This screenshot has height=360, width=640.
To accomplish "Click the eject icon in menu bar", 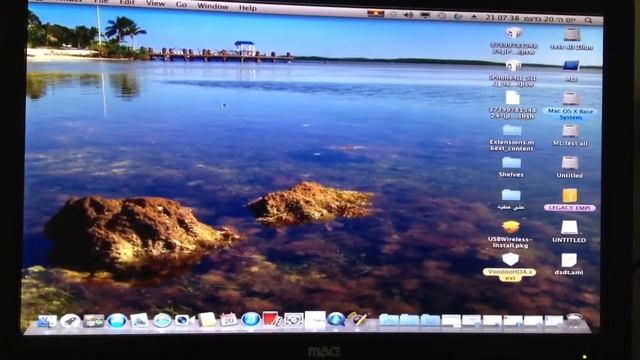I will 473,17.
